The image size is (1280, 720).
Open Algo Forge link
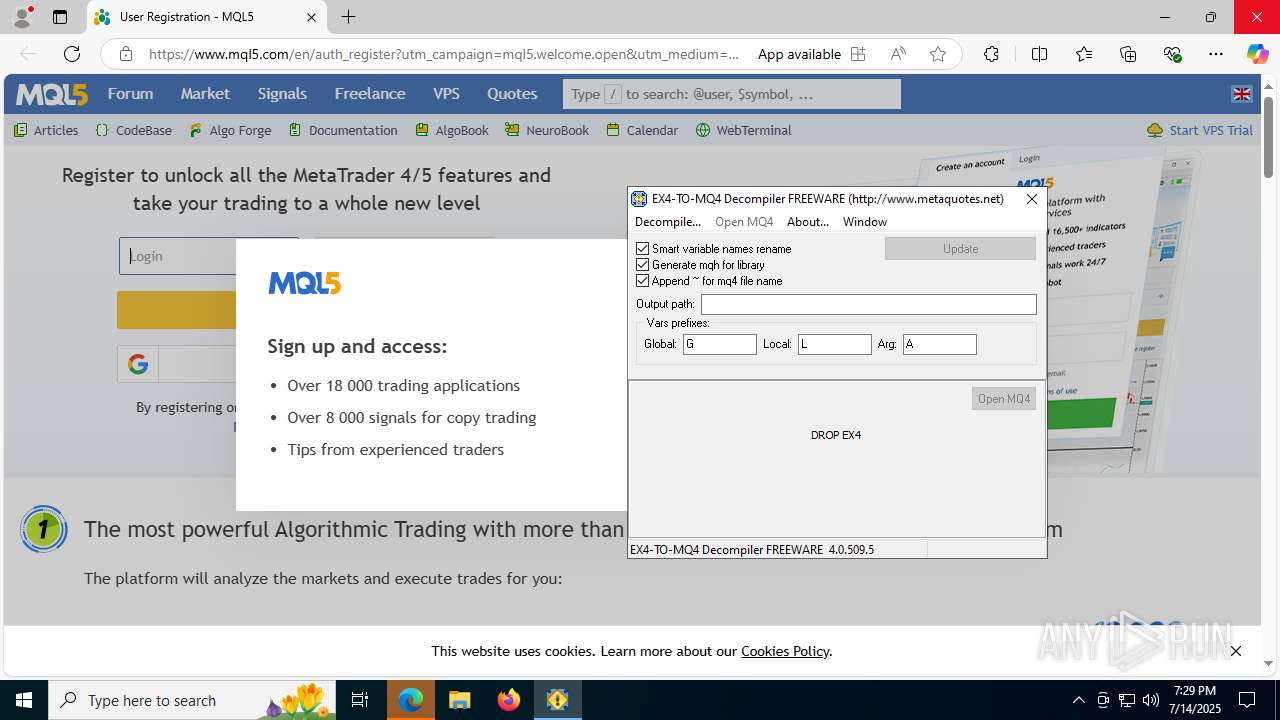(230, 130)
